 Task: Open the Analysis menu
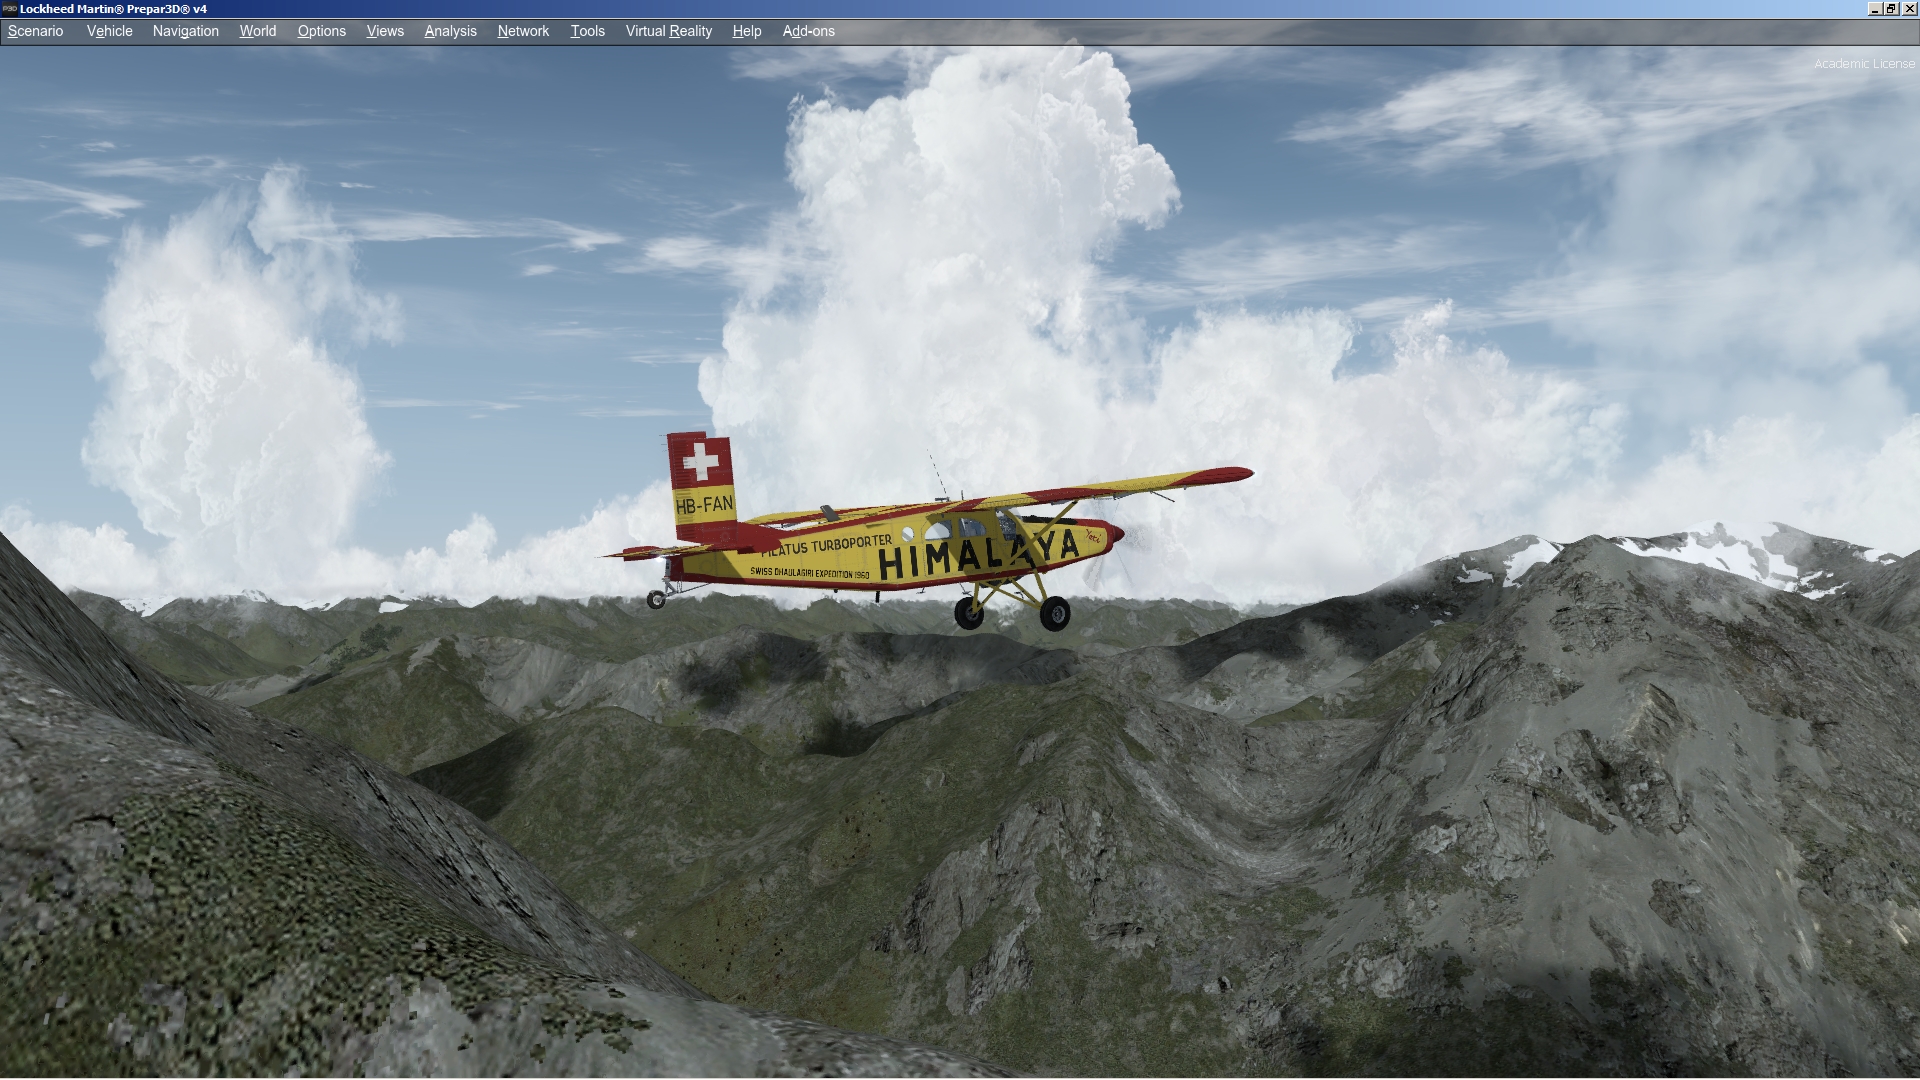tap(450, 31)
